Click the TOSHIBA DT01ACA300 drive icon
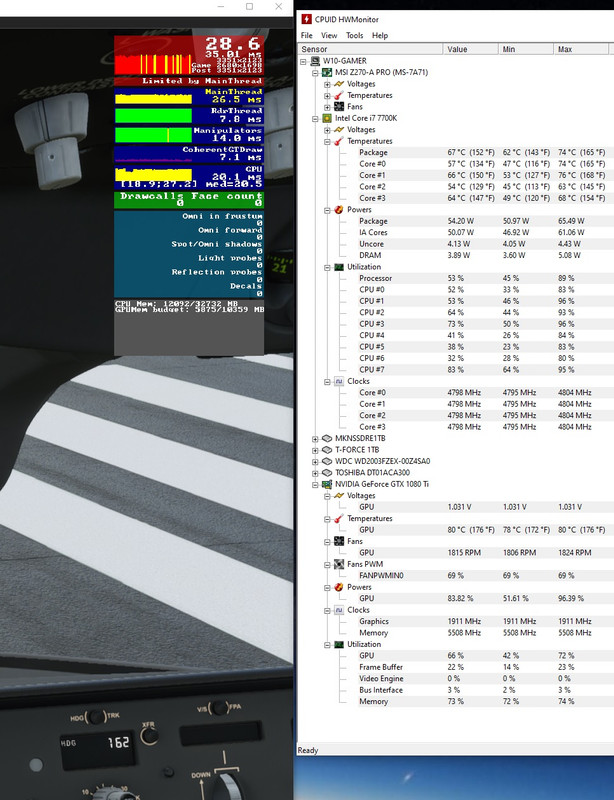 (327, 472)
